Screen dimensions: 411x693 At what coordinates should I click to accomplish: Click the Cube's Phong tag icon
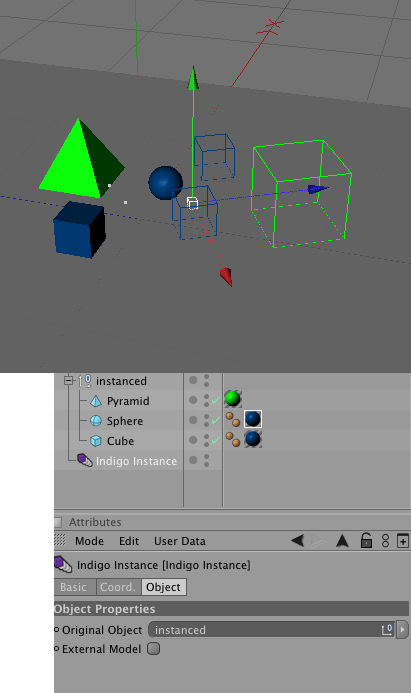[x=233, y=439]
